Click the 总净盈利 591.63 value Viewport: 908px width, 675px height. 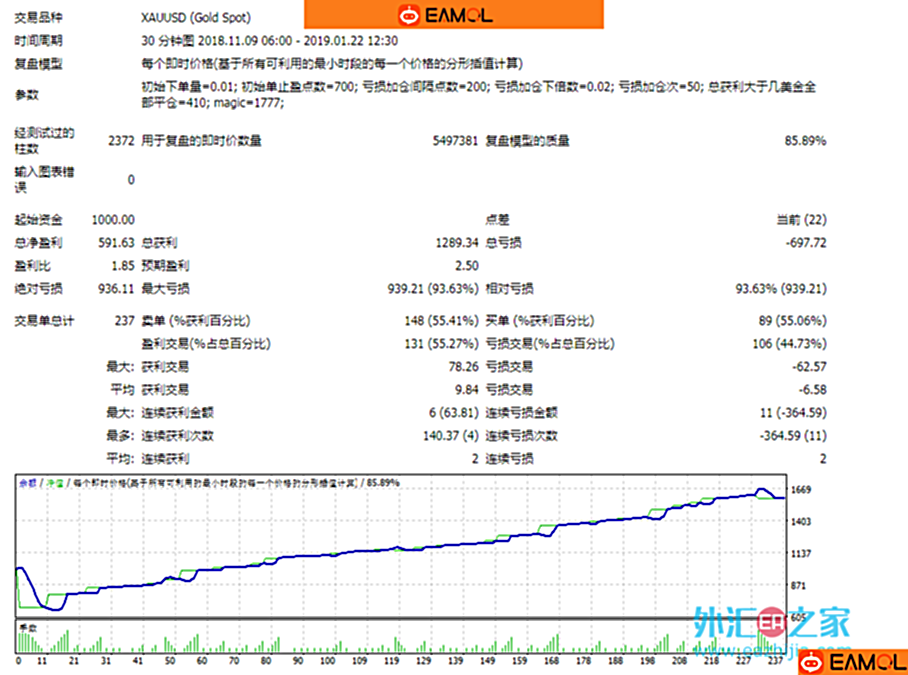[x=115, y=241]
